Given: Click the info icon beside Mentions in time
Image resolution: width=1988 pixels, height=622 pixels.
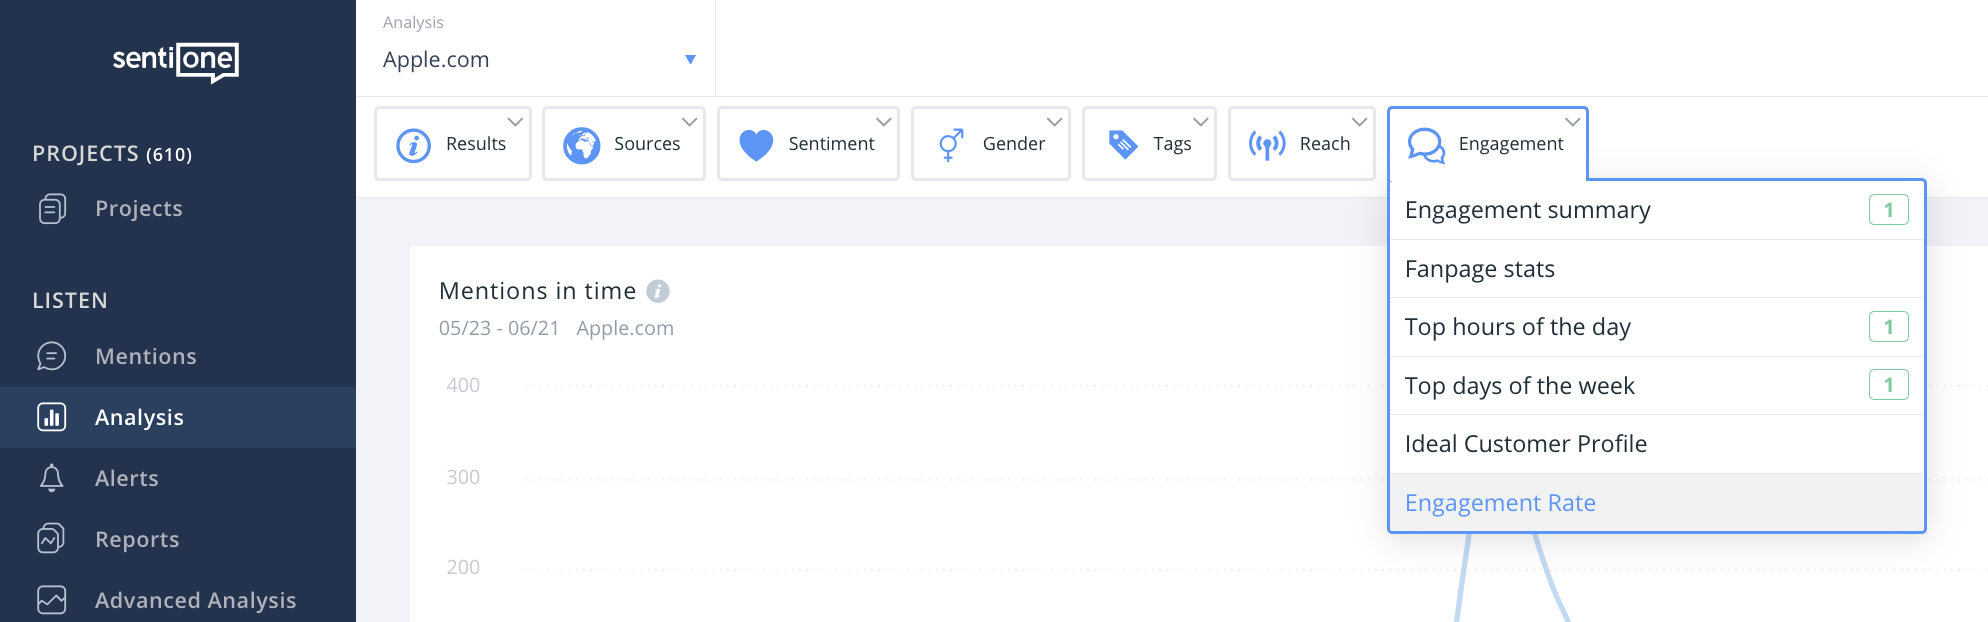Looking at the screenshot, I should click(x=658, y=291).
